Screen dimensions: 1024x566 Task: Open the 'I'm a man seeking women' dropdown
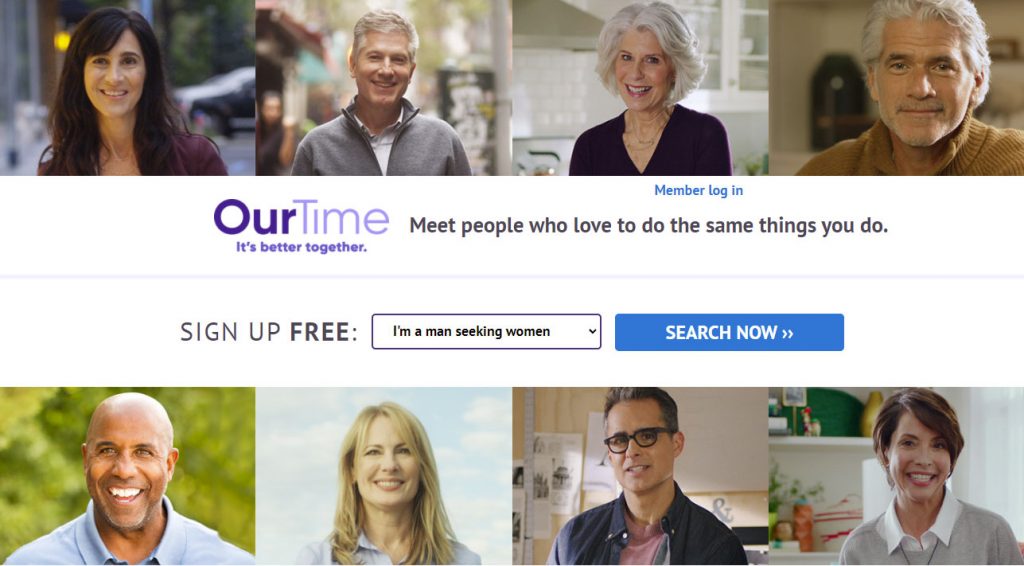[x=486, y=332]
